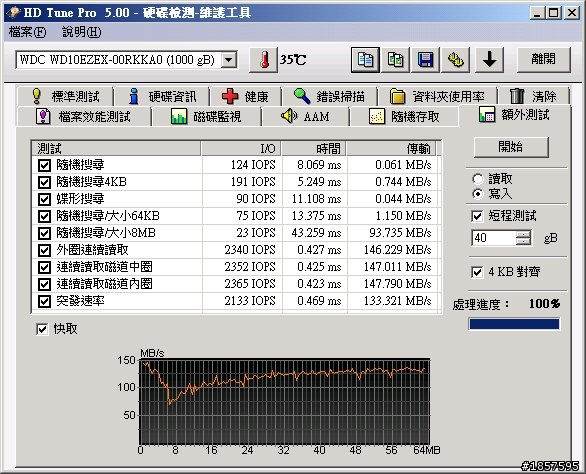Select the 寫入 write radio button

(477, 194)
